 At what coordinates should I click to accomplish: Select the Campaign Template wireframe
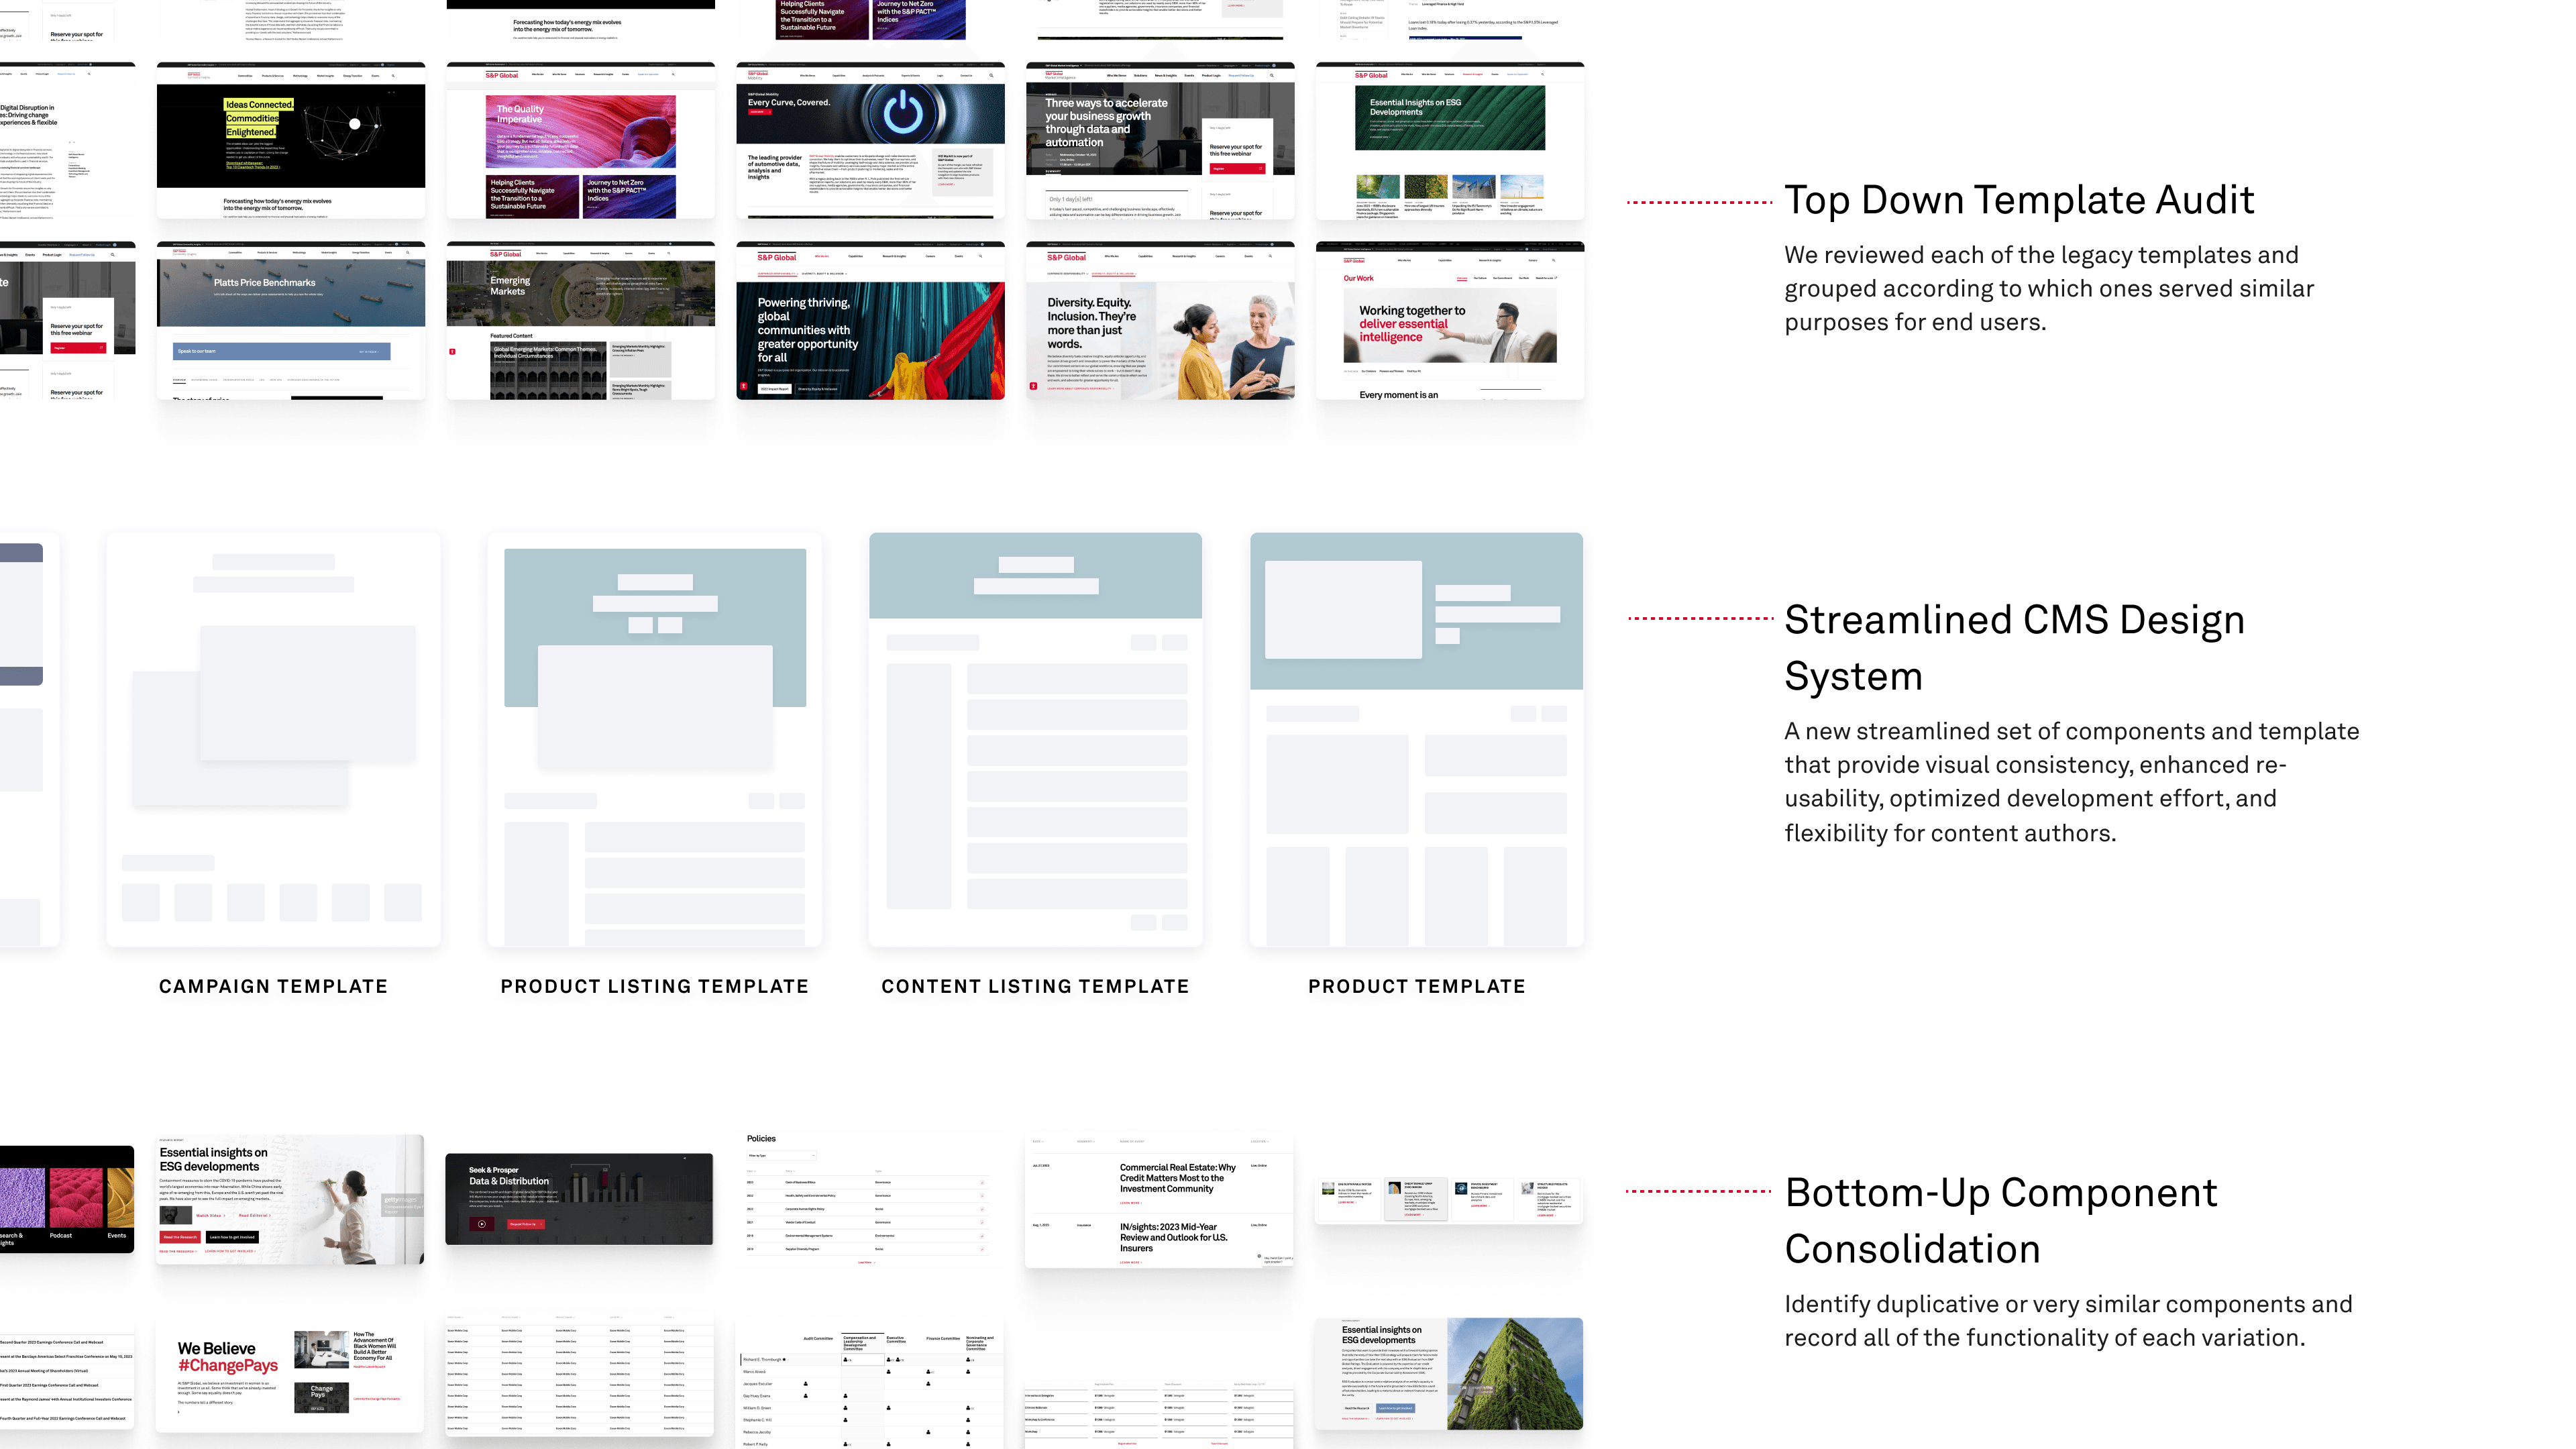[x=273, y=740]
